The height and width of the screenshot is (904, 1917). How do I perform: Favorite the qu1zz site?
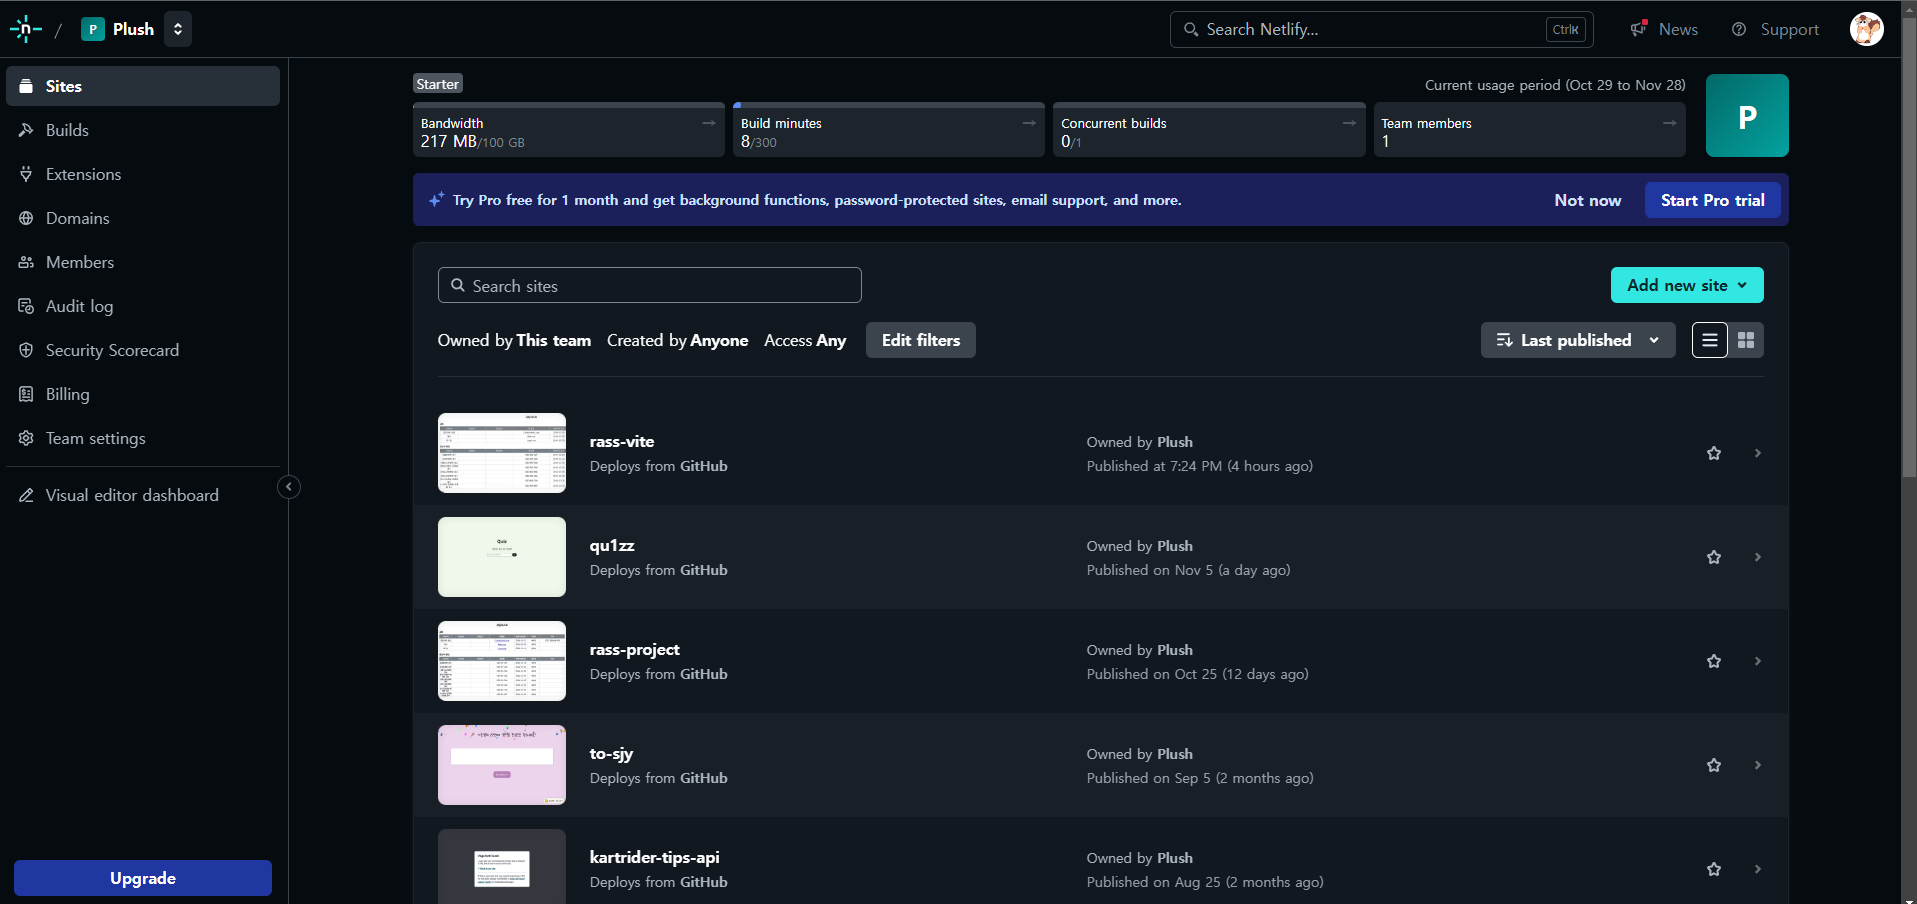1714,557
